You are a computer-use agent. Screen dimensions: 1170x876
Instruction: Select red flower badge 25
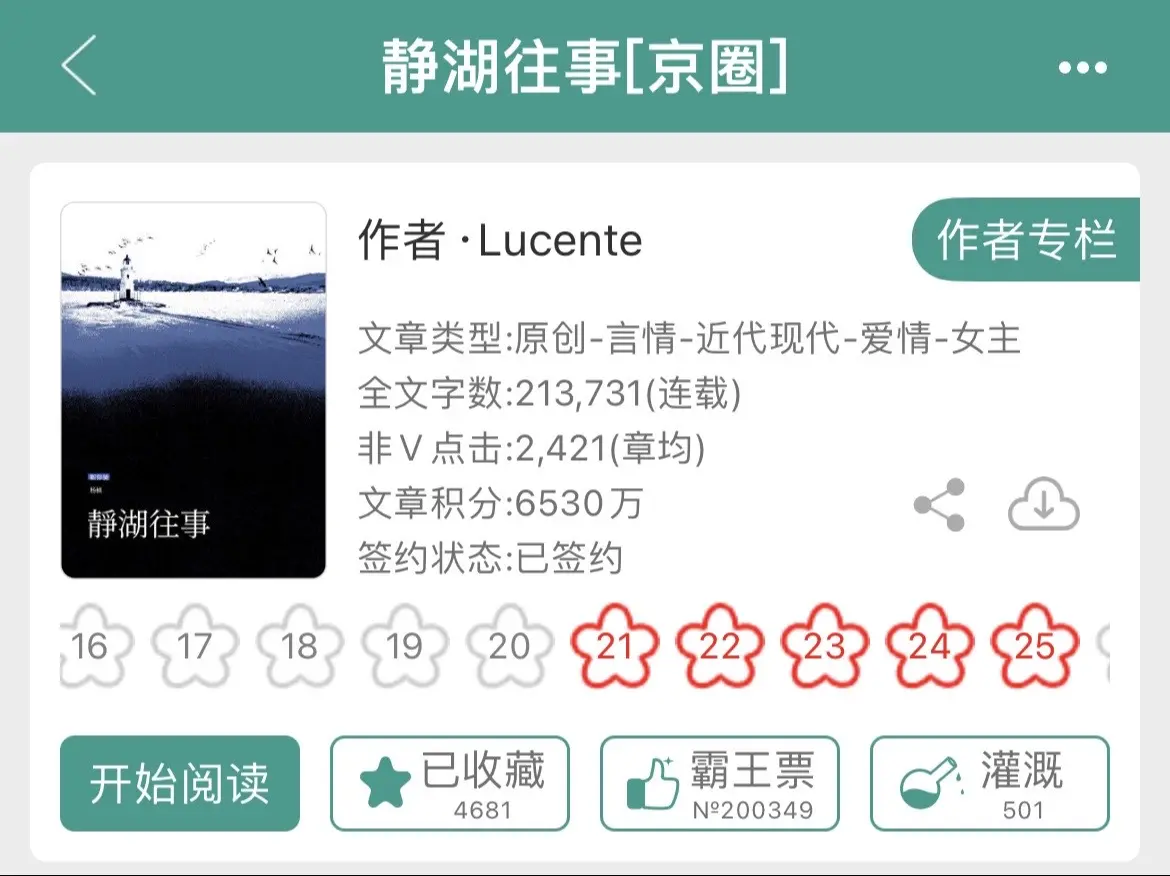[1035, 646]
